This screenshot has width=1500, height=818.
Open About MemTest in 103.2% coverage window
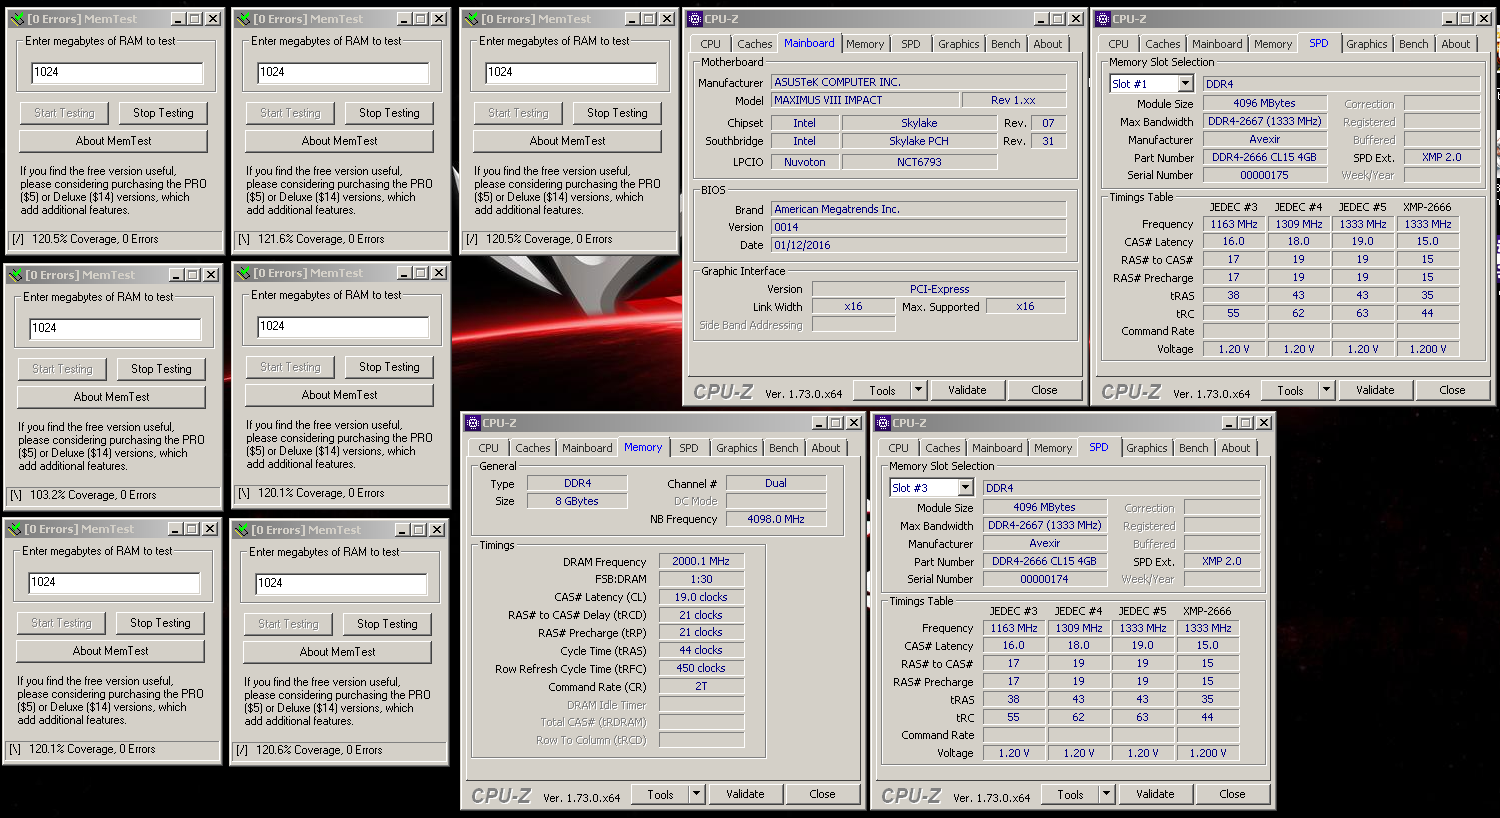112,397
